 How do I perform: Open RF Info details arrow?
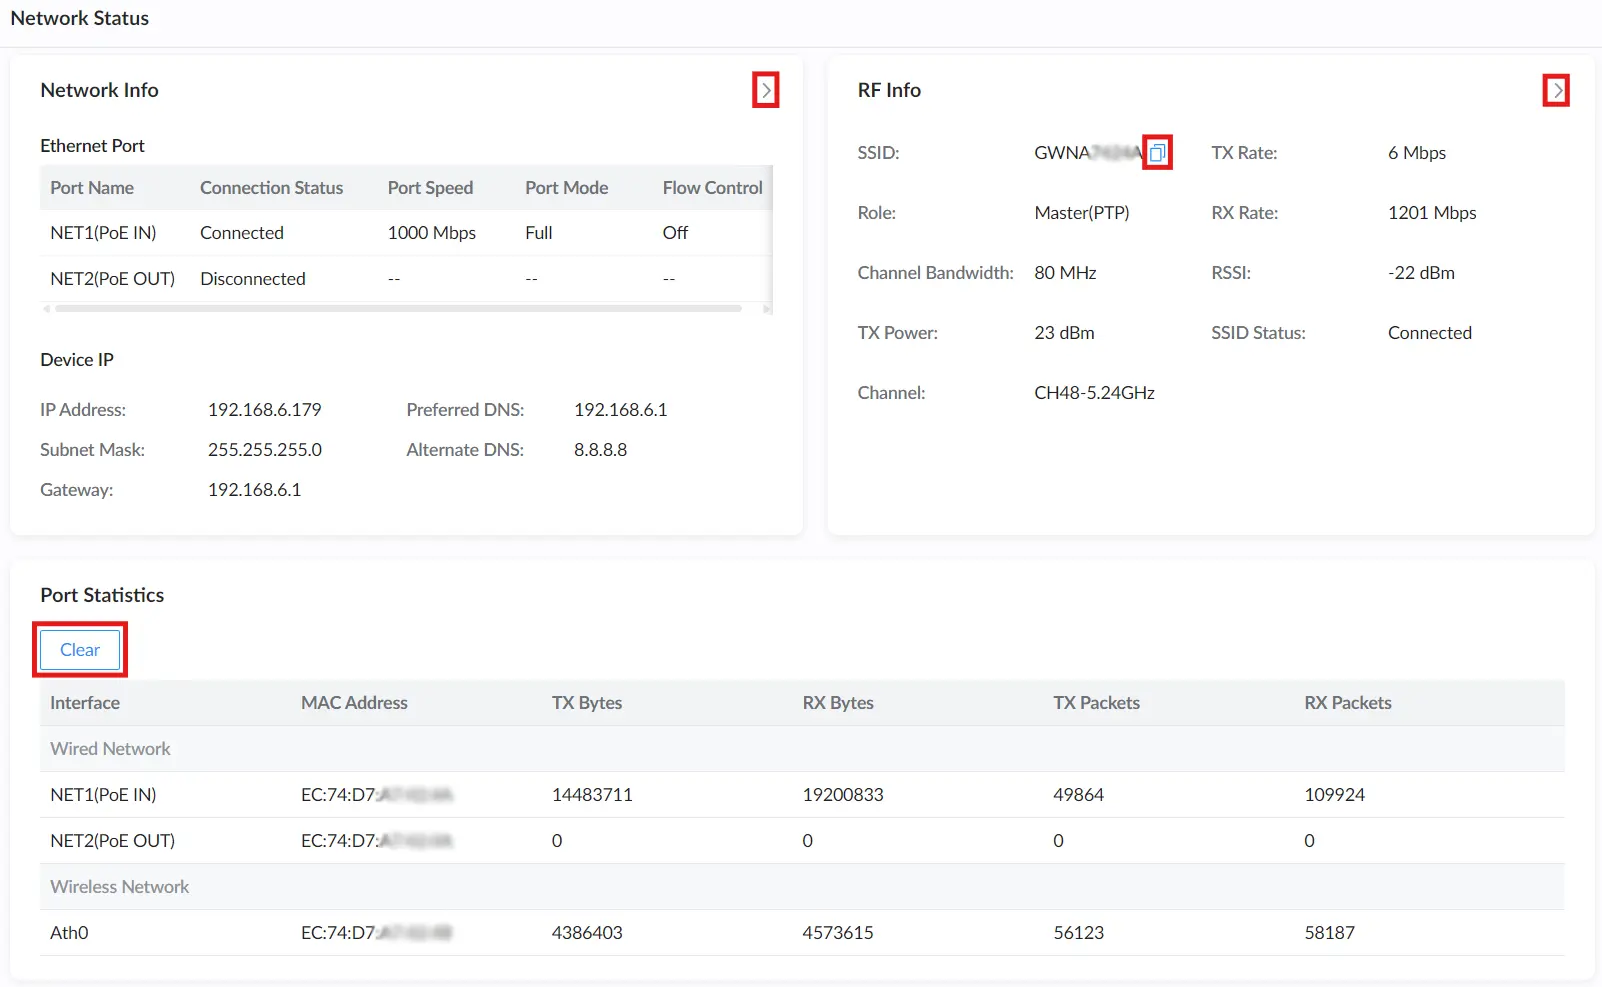pos(1556,90)
